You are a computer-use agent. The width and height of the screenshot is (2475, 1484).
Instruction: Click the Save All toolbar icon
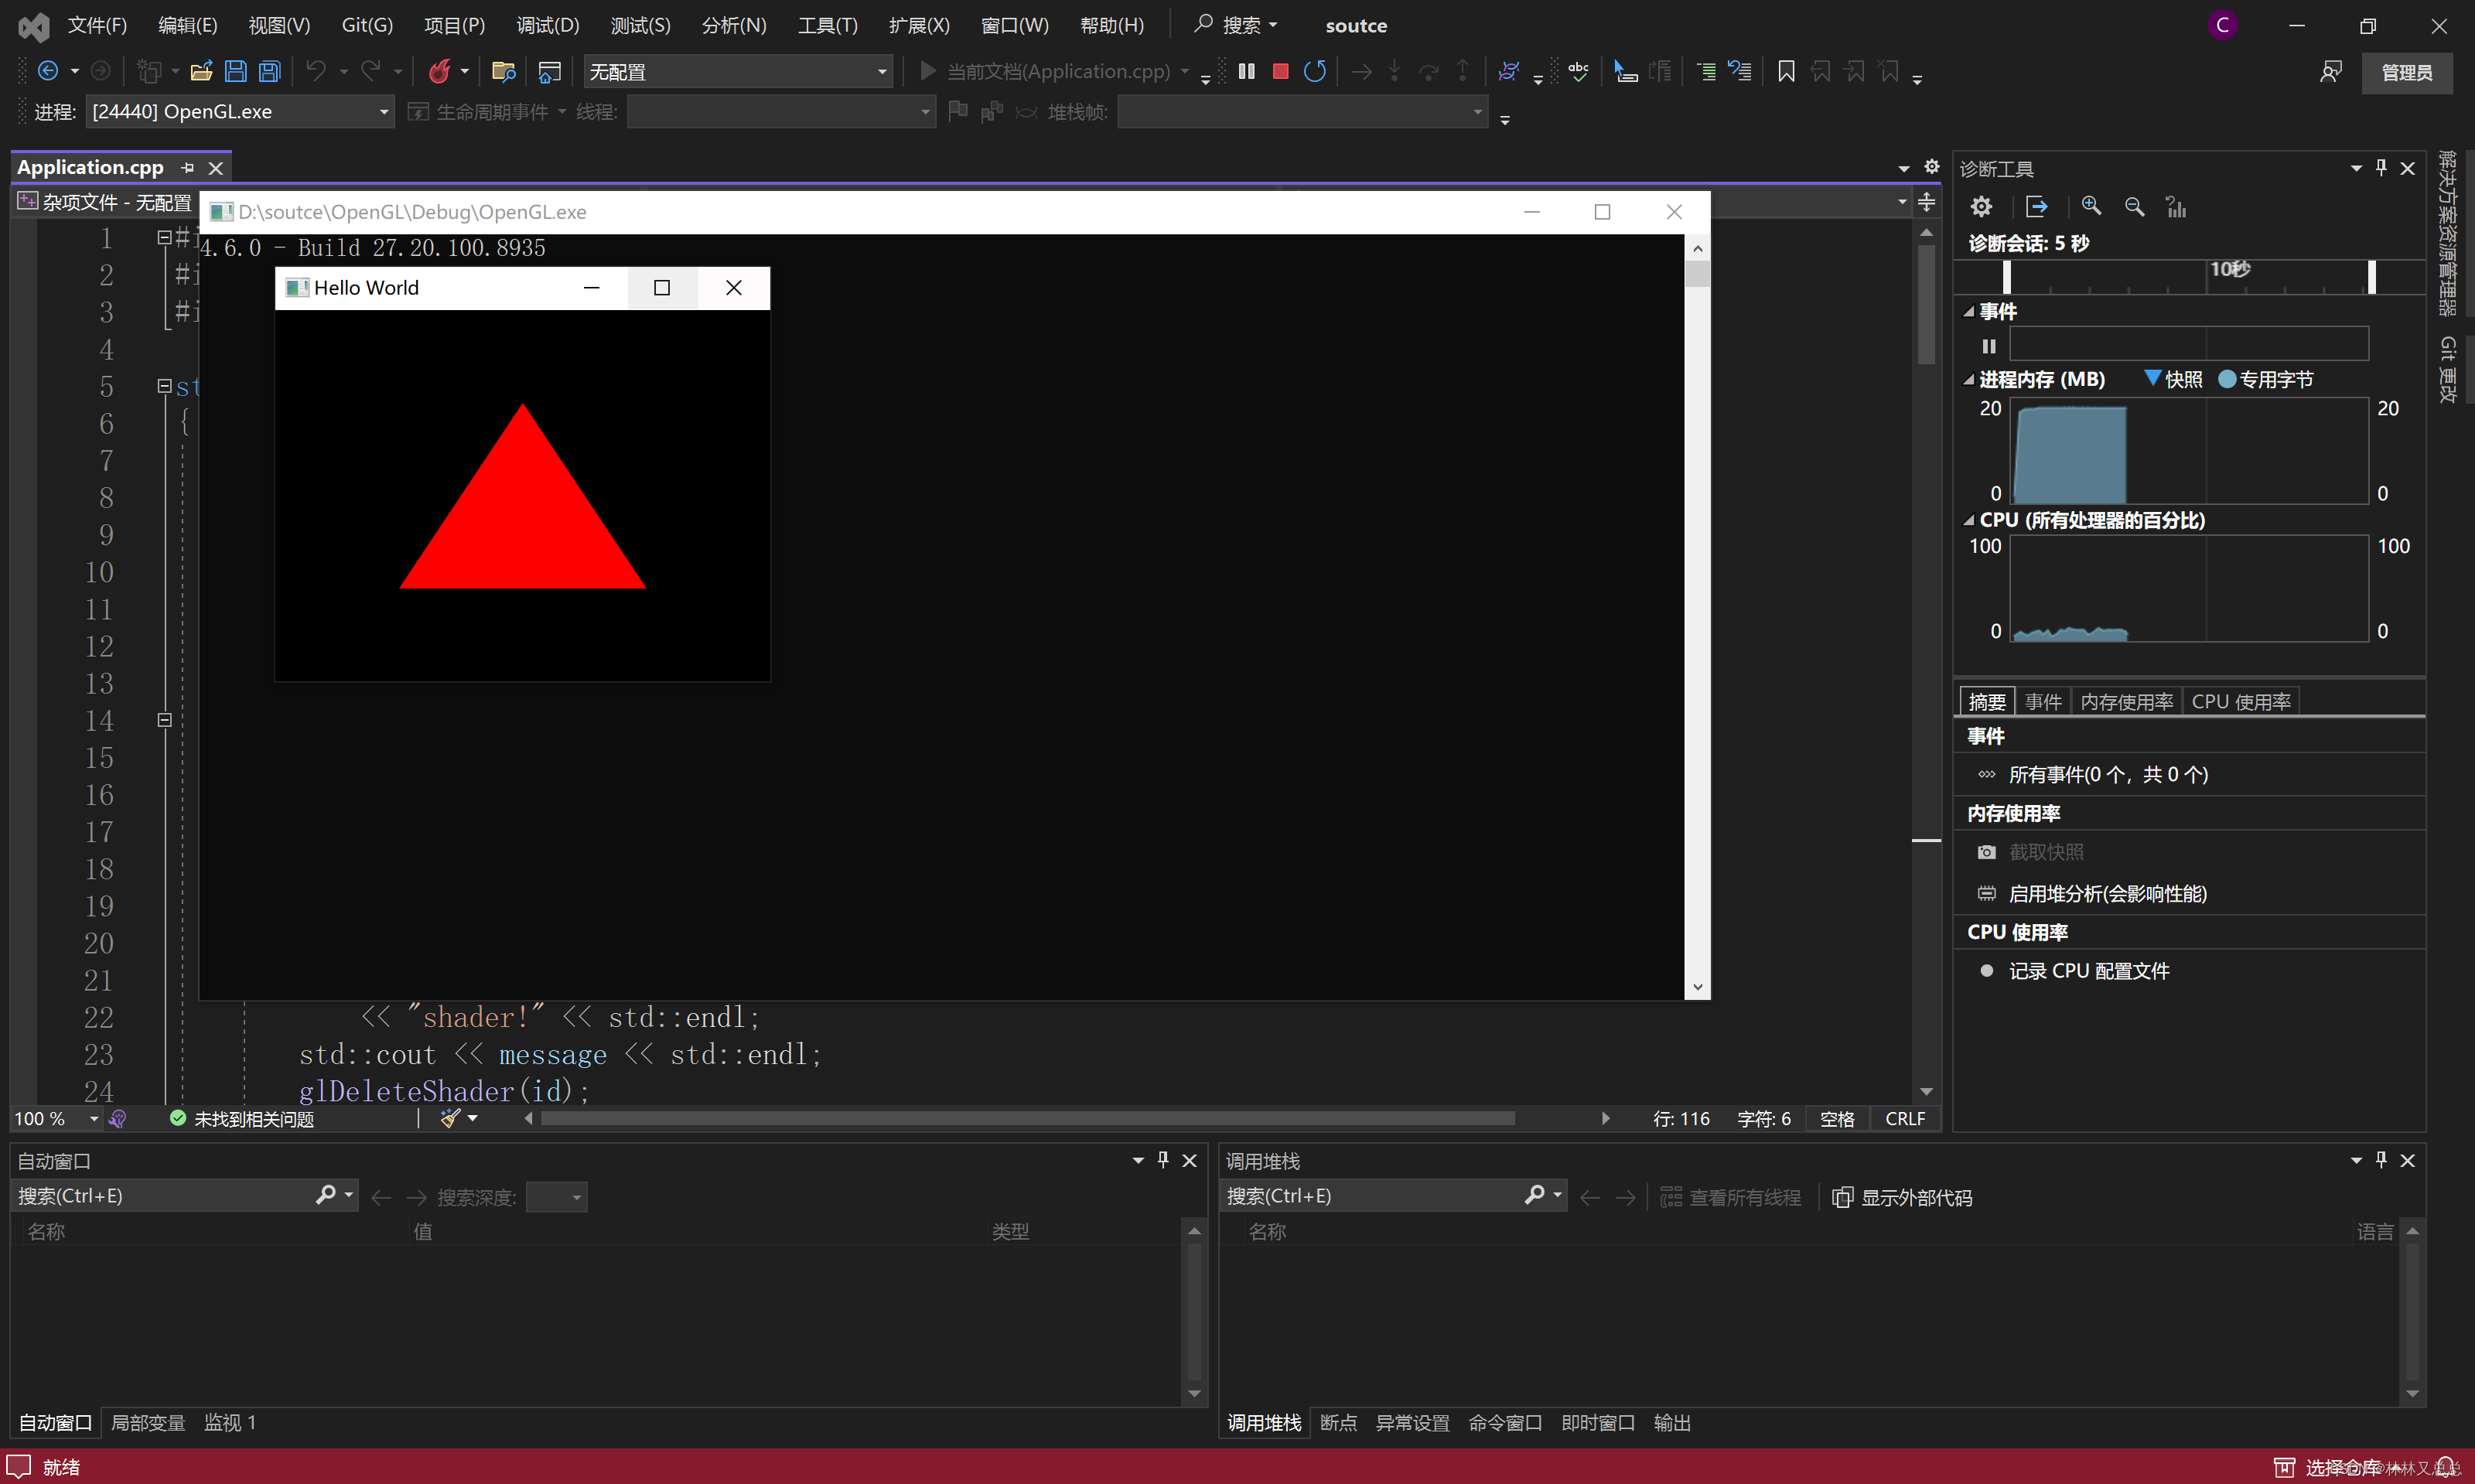coord(270,71)
